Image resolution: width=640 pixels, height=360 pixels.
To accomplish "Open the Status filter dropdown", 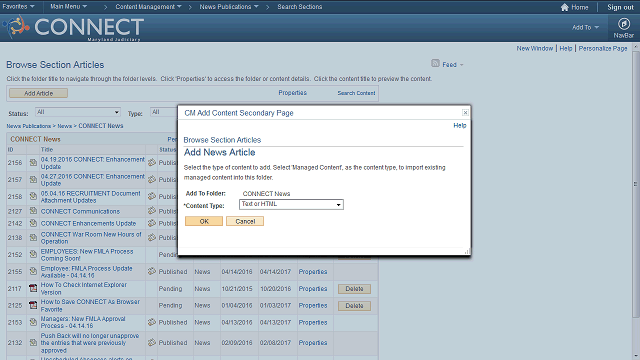I will 78,112.
